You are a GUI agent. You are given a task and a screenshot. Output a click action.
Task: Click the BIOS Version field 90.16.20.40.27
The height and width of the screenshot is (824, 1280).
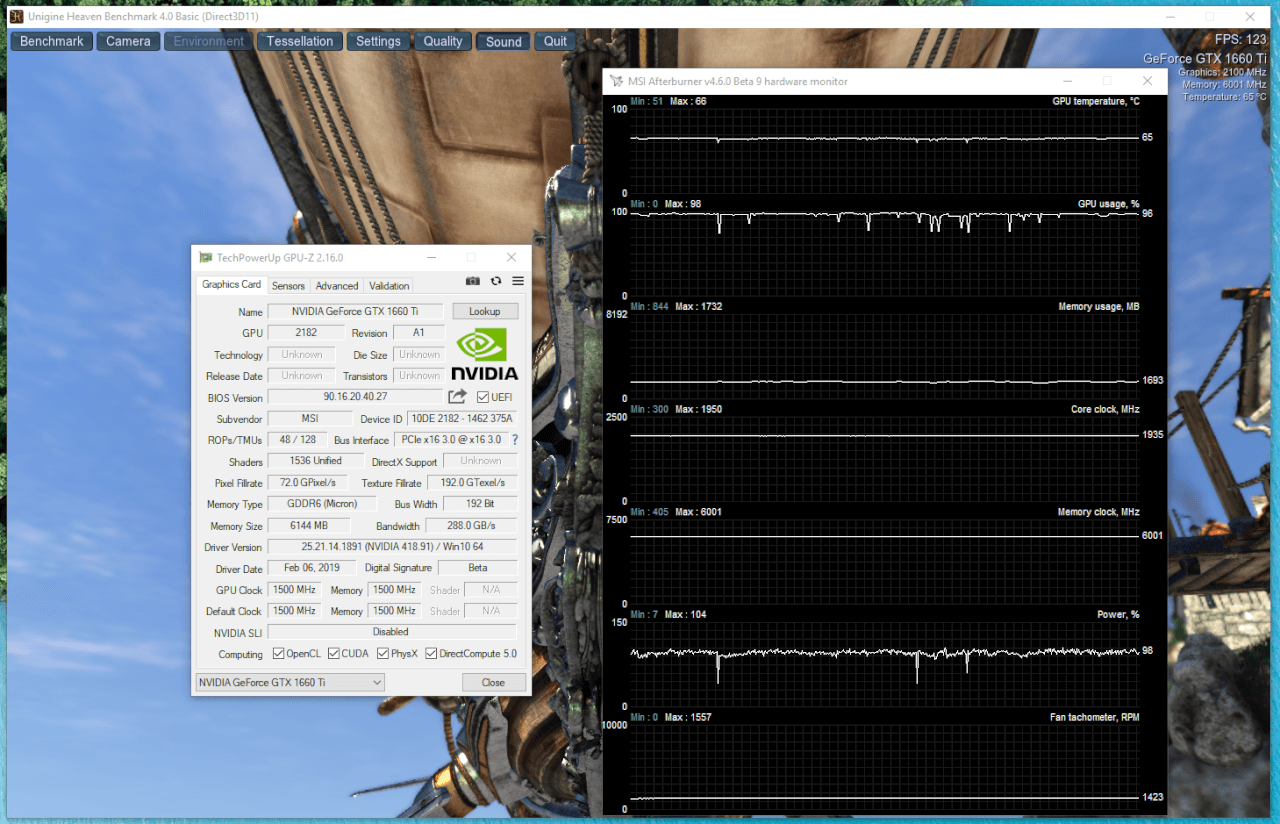[x=355, y=397]
